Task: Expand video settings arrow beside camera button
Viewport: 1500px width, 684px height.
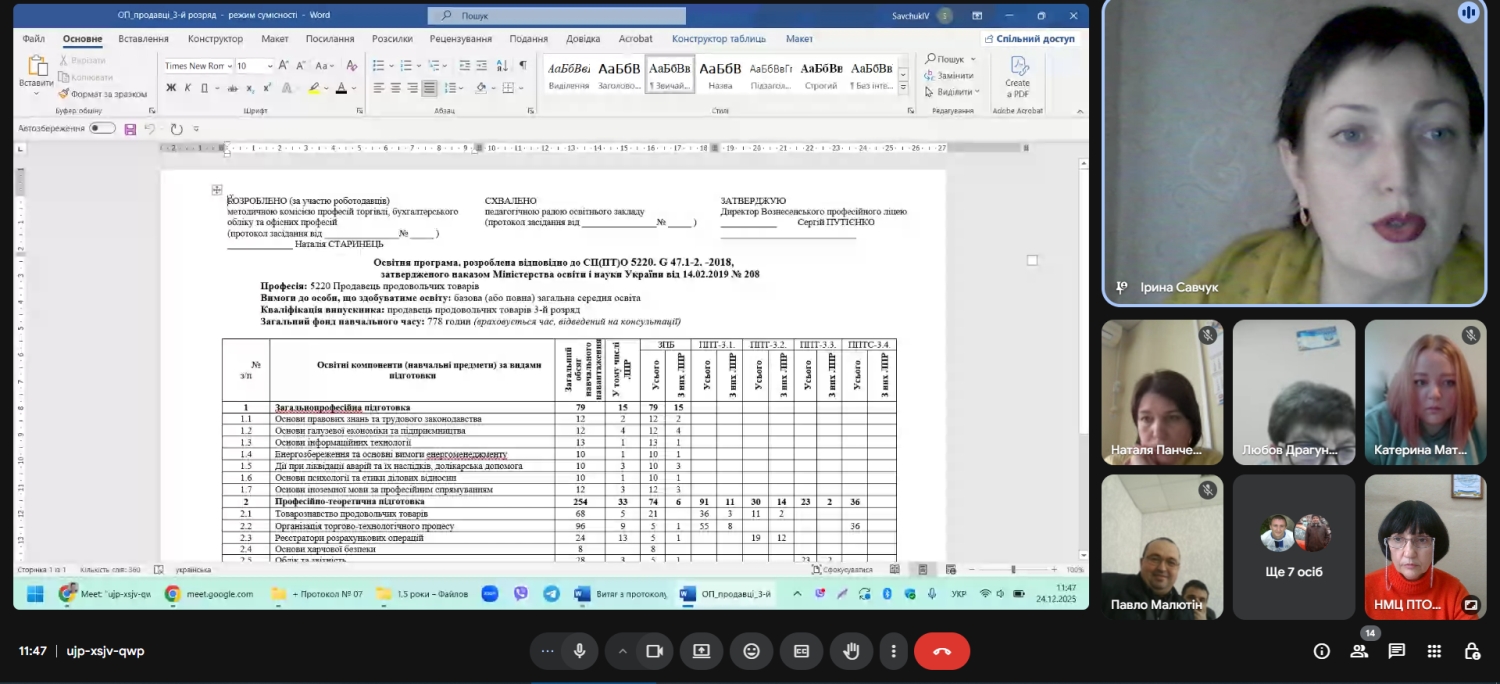Action: coord(623,651)
